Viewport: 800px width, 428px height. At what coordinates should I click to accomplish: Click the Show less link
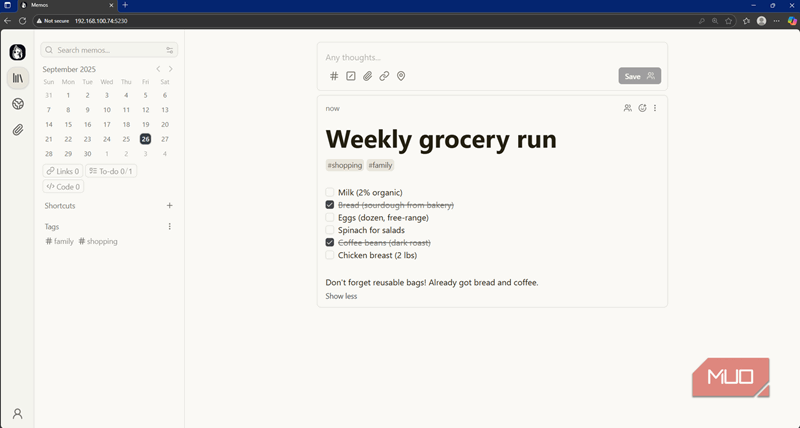pyautogui.click(x=341, y=296)
